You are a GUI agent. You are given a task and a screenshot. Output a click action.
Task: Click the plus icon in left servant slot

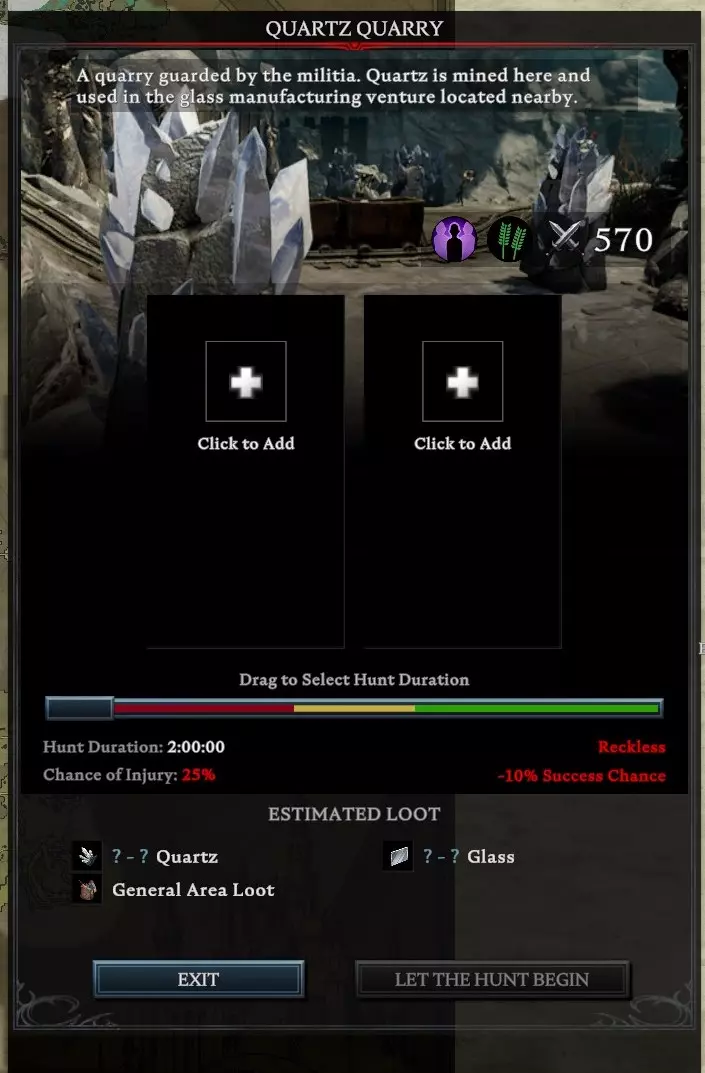(x=246, y=381)
